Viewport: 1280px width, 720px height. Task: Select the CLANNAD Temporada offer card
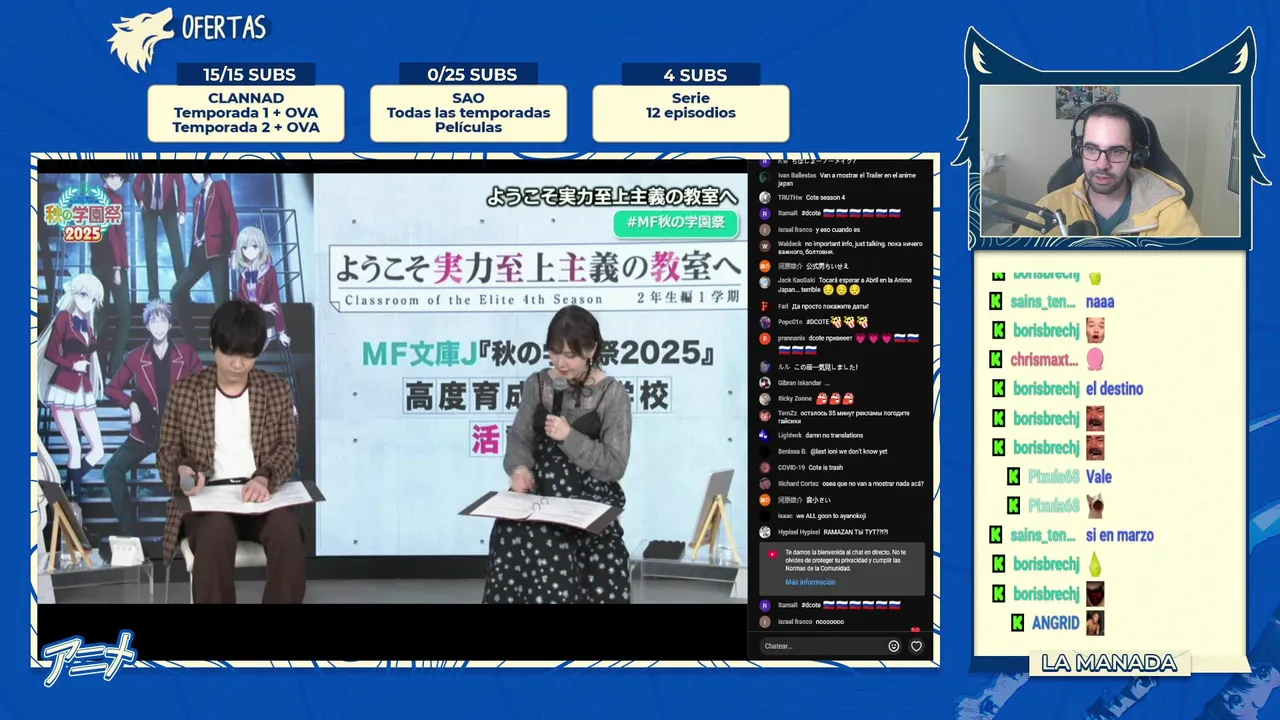pyautogui.click(x=246, y=113)
